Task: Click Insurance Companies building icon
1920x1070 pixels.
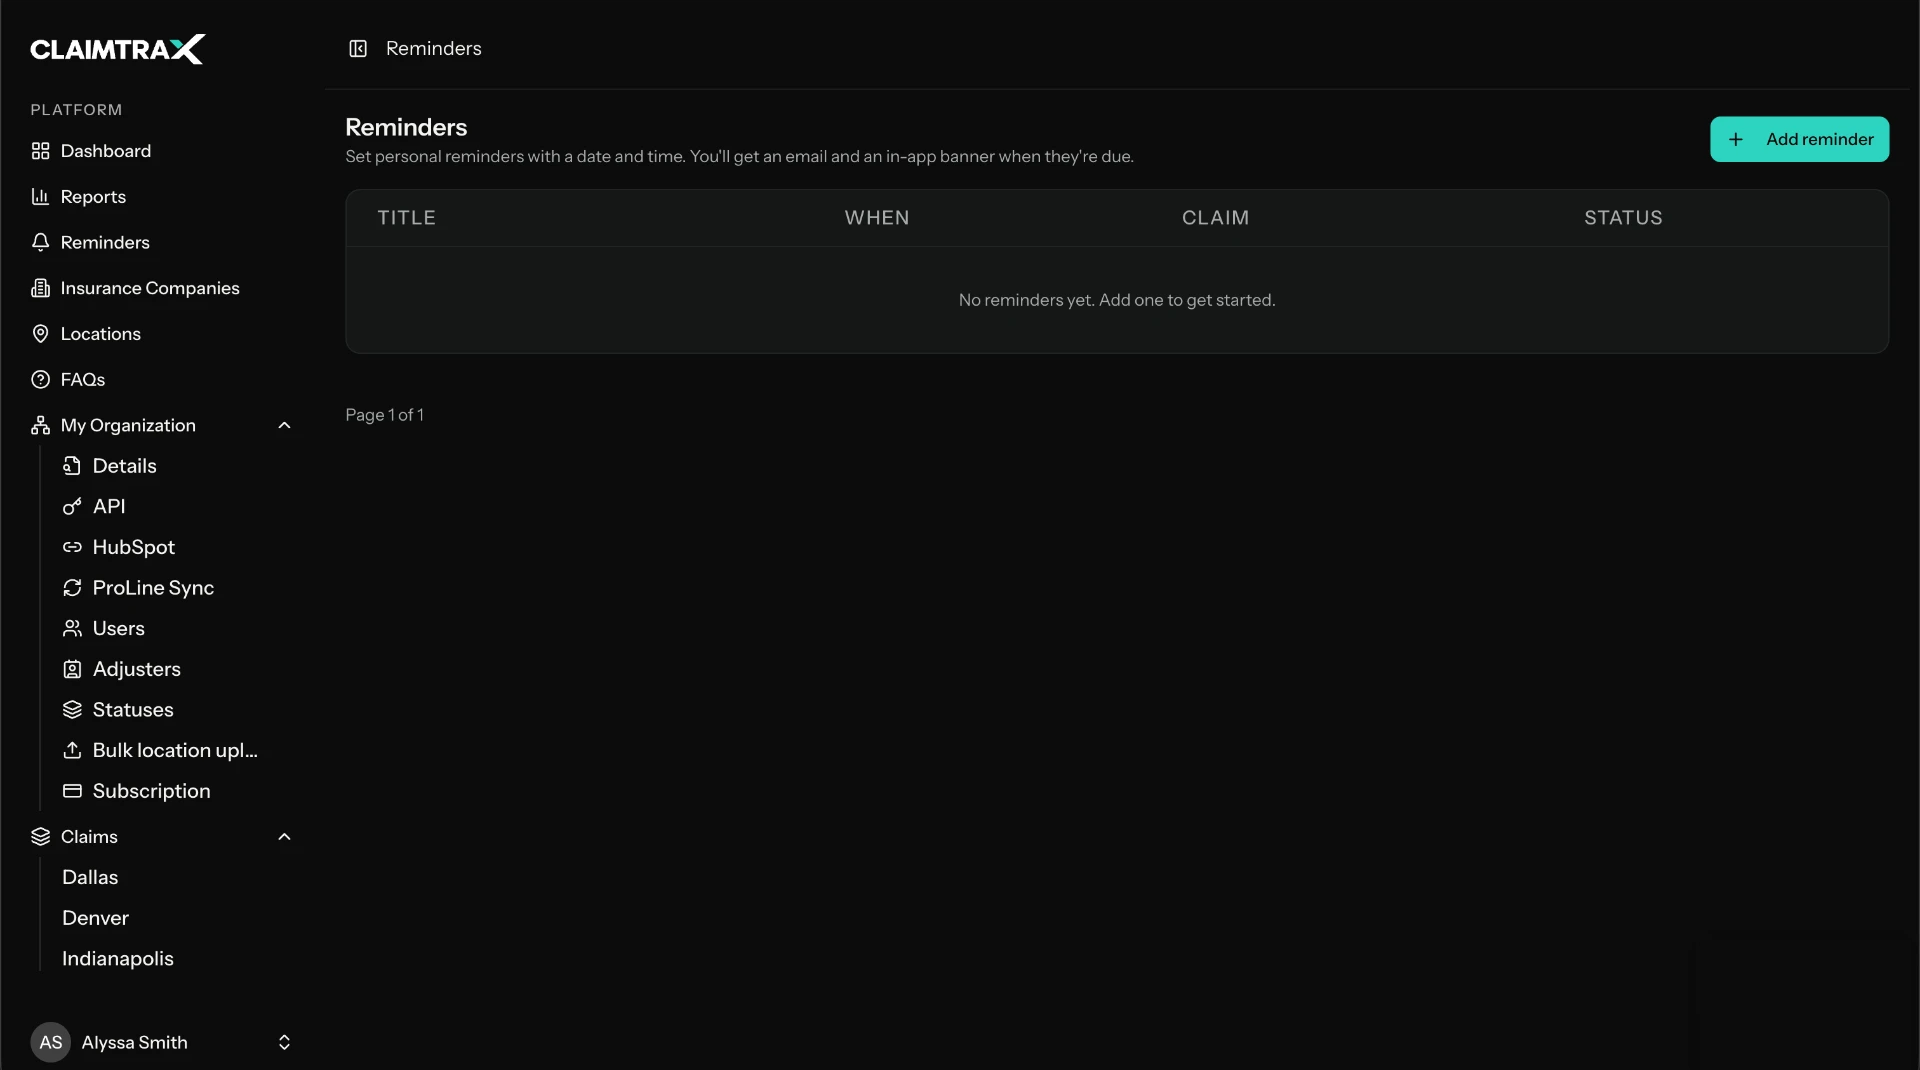Action: click(40, 288)
